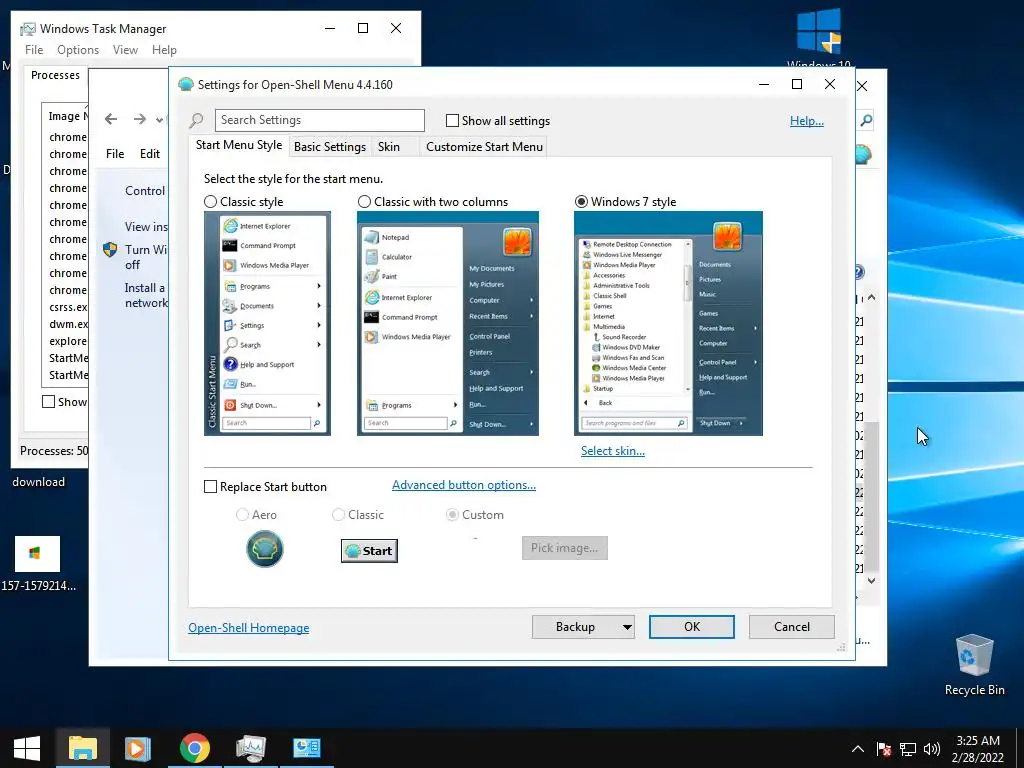This screenshot has height=768, width=1024.
Task: Click the volume speaker tray icon
Action: pyautogui.click(x=932, y=749)
